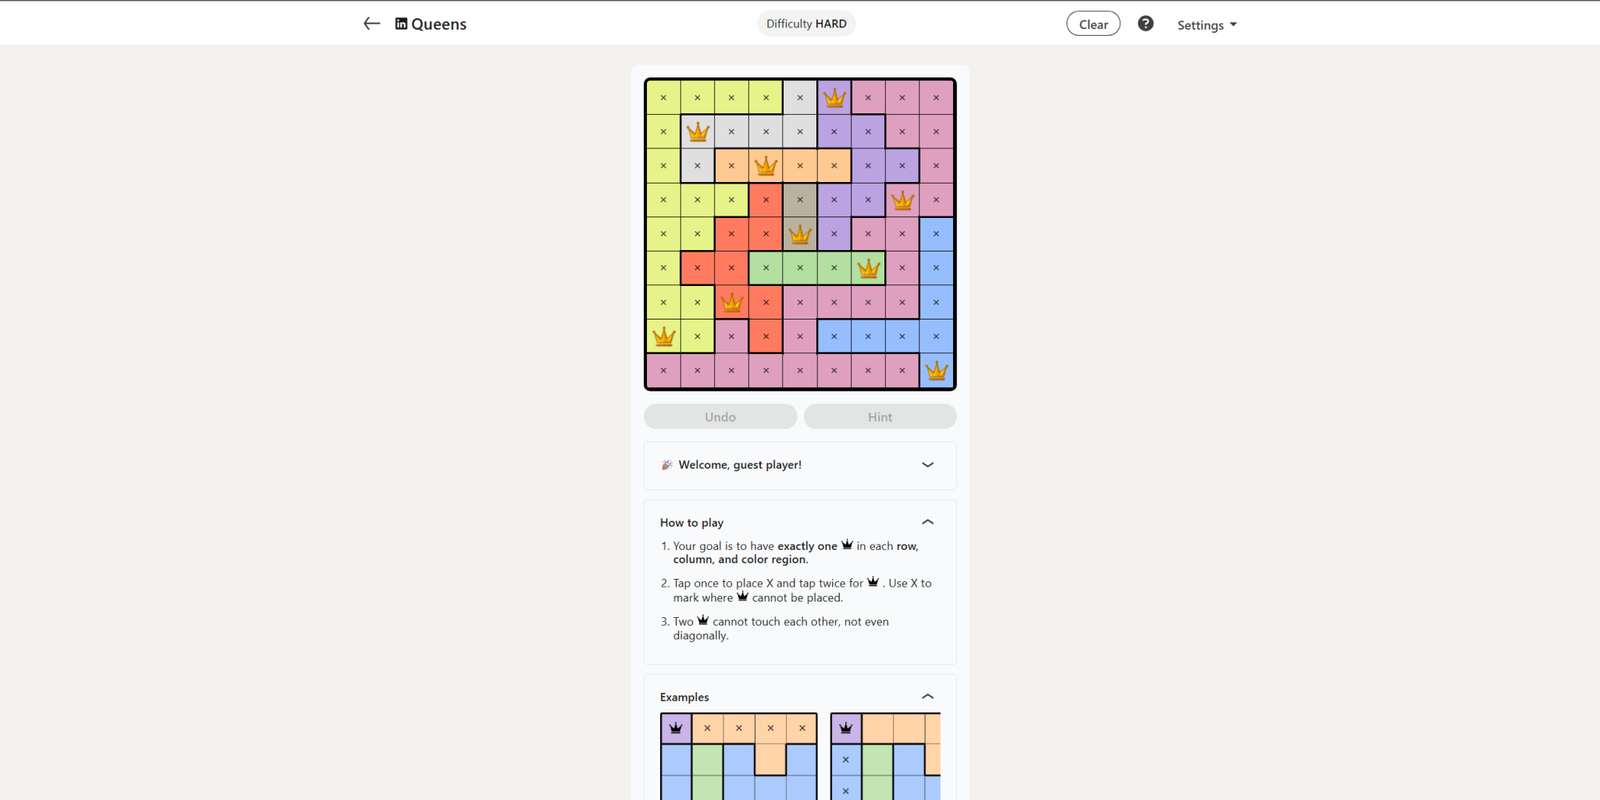Viewport: 1600px width, 800px height.
Task: Click the crown in the blue bottom-right cell
Action: pos(936,371)
